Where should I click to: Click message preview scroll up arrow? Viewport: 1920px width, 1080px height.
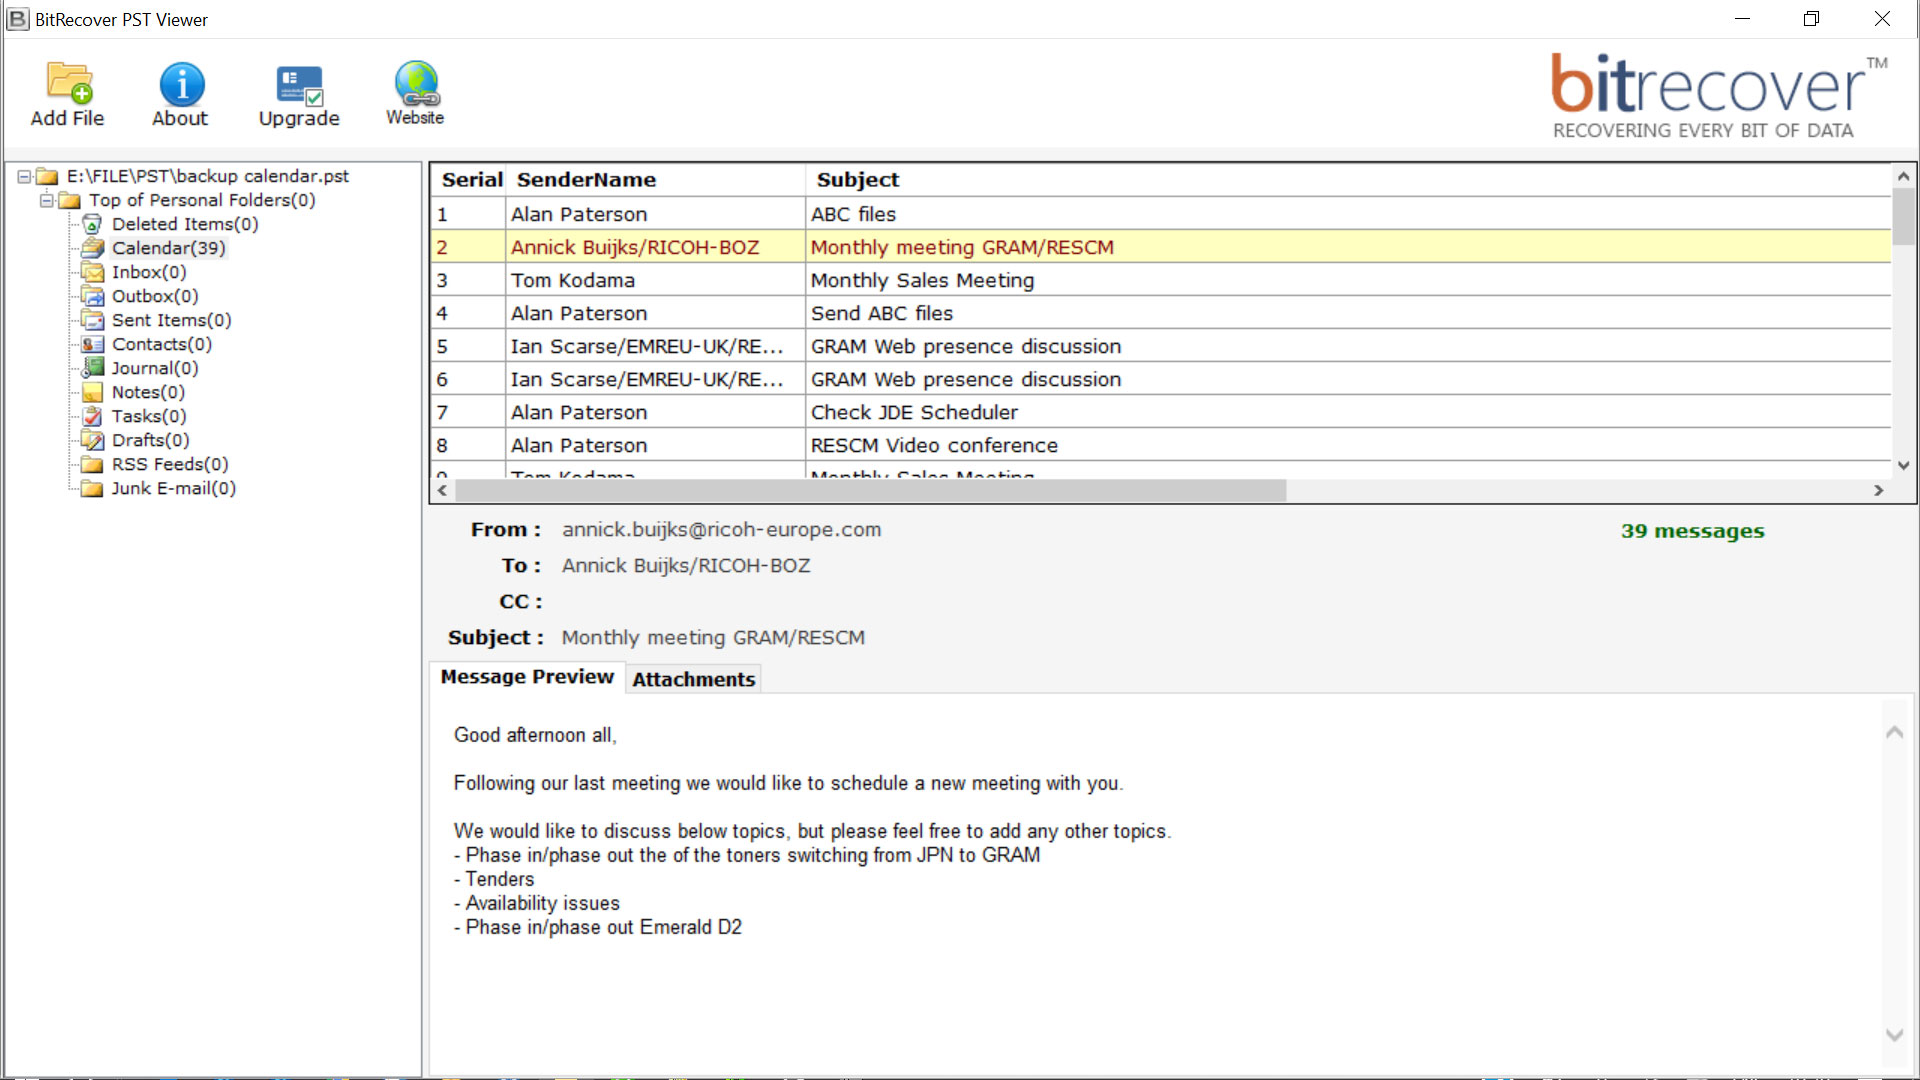pos(1894,733)
